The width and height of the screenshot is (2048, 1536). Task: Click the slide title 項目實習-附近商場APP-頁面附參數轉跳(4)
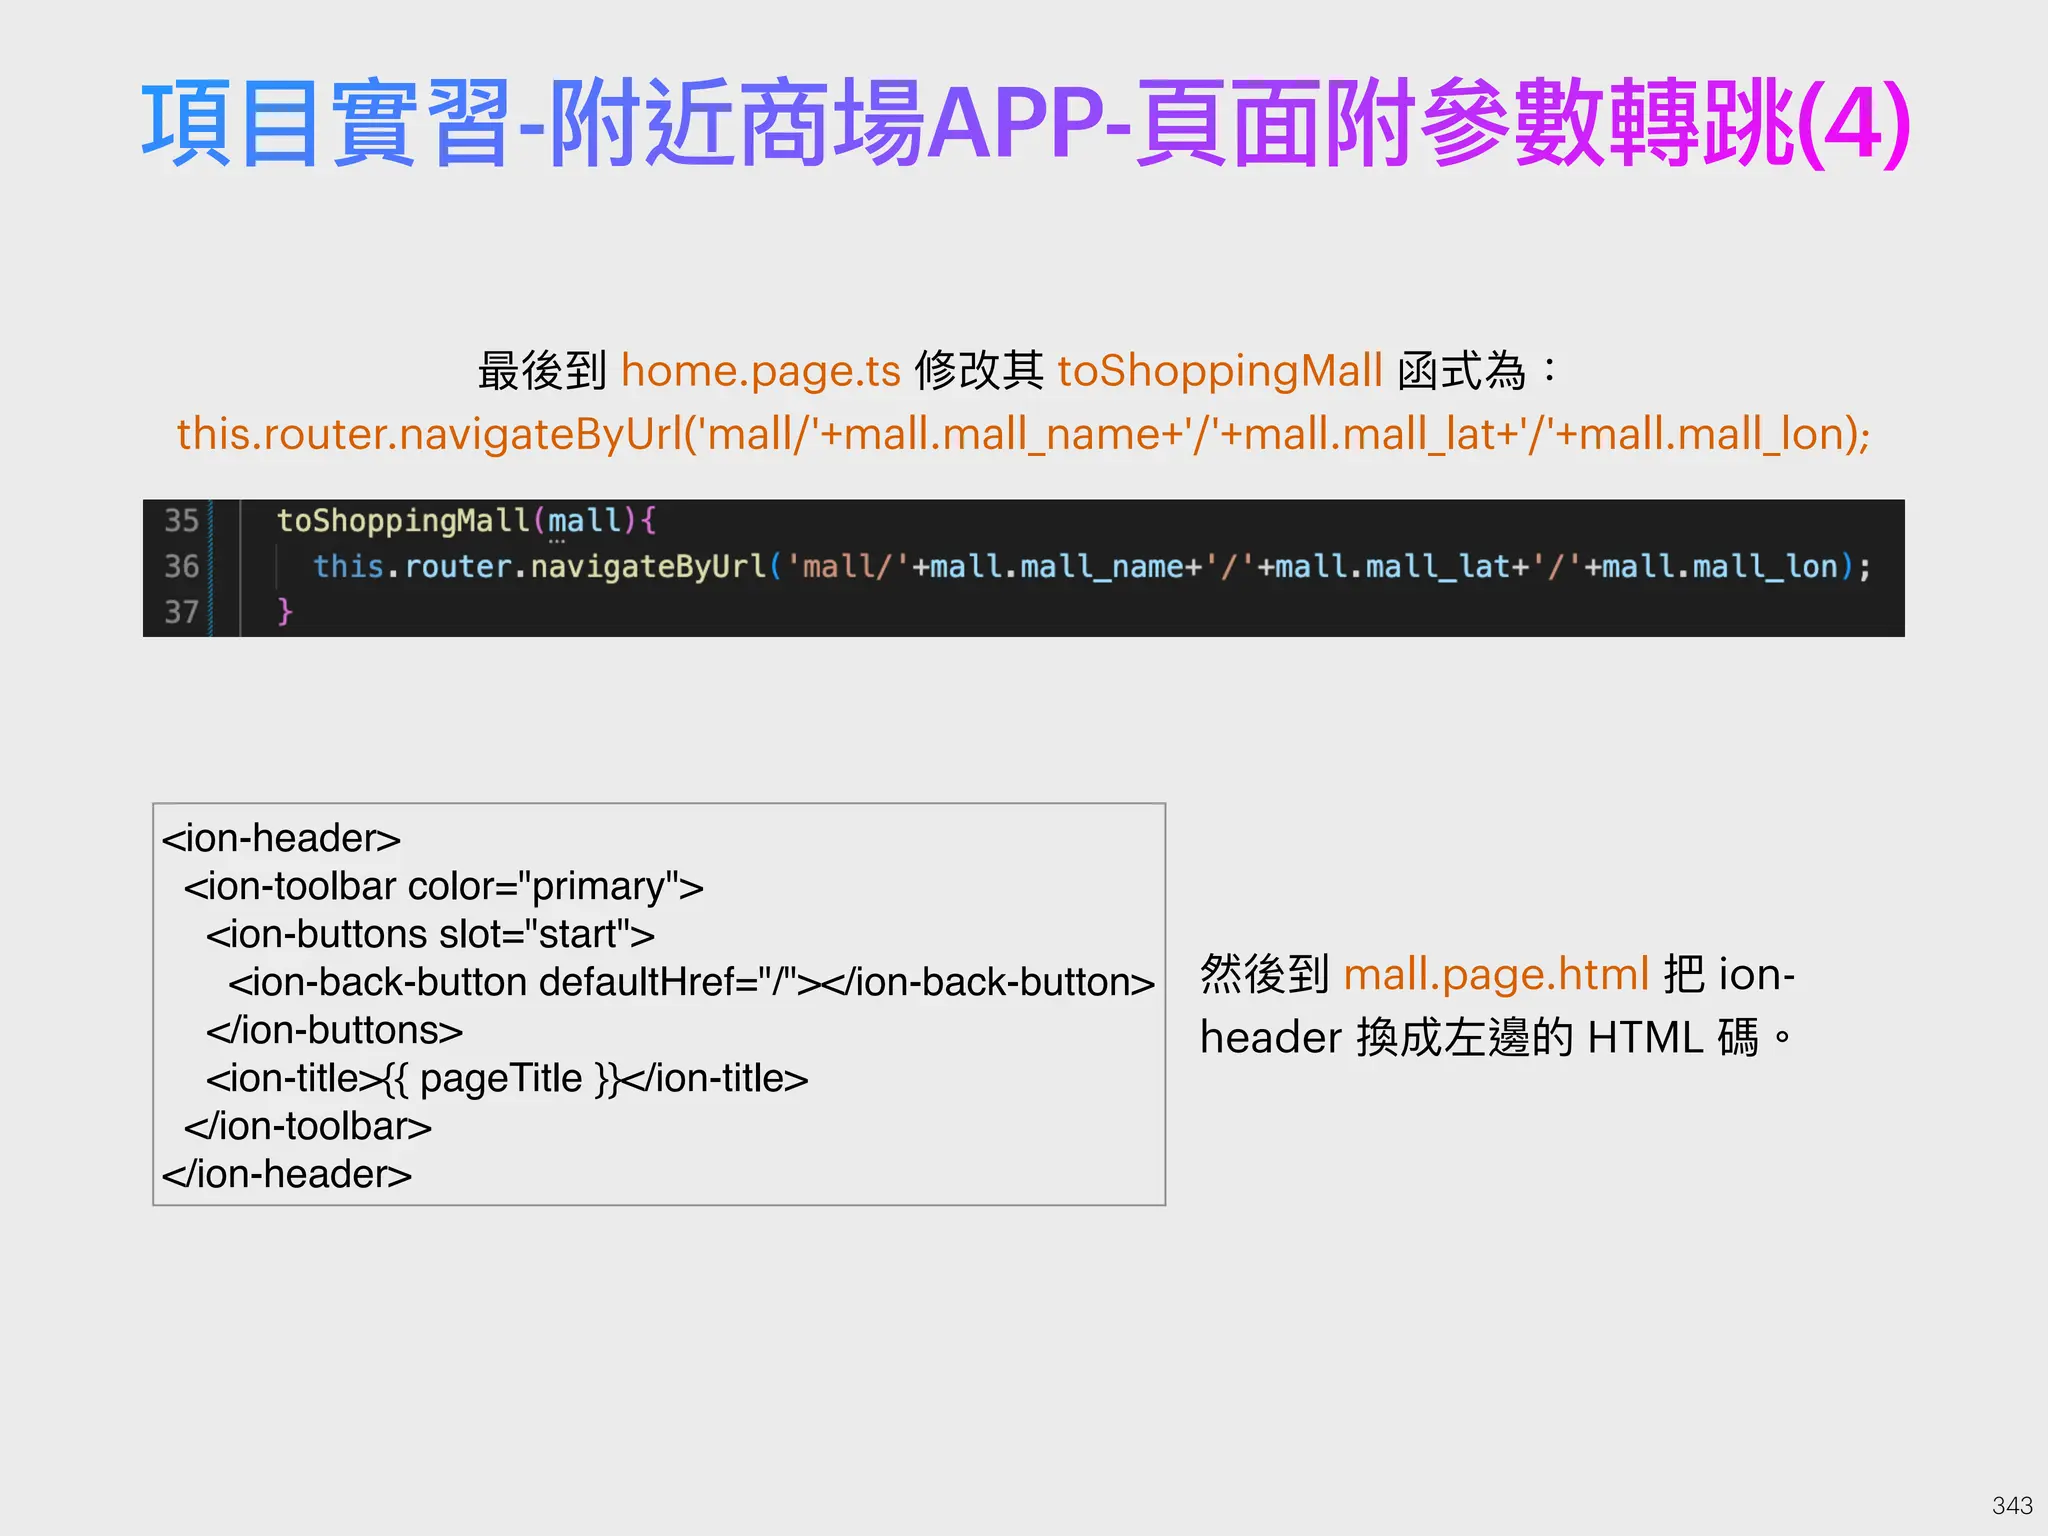pyautogui.click(x=1024, y=124)
